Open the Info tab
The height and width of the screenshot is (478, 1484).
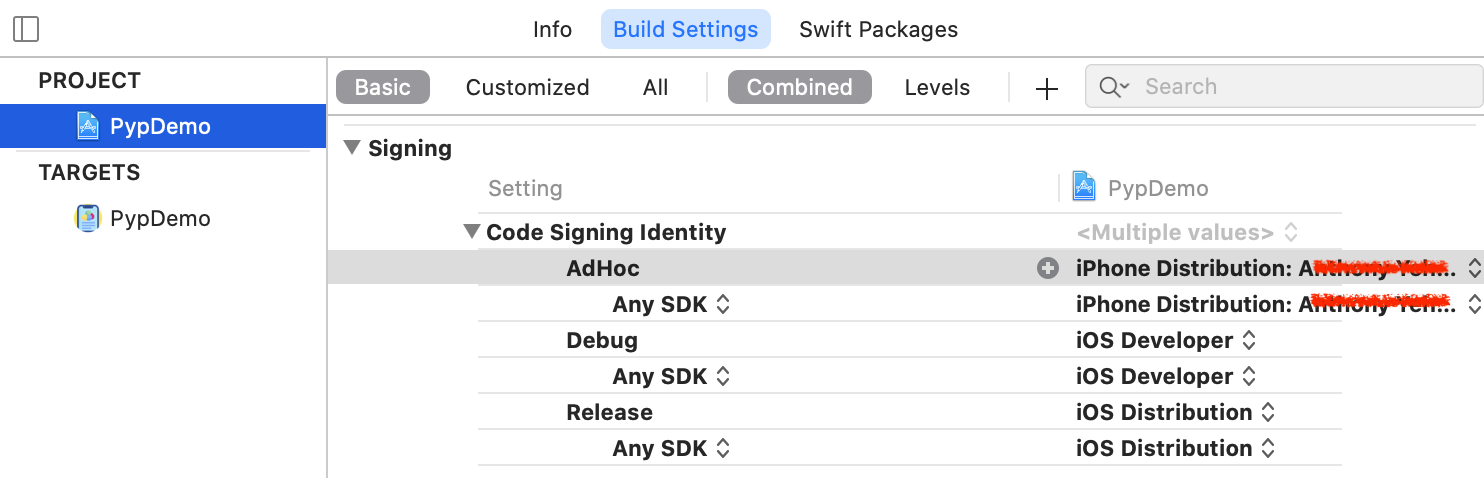click(552, 29)
